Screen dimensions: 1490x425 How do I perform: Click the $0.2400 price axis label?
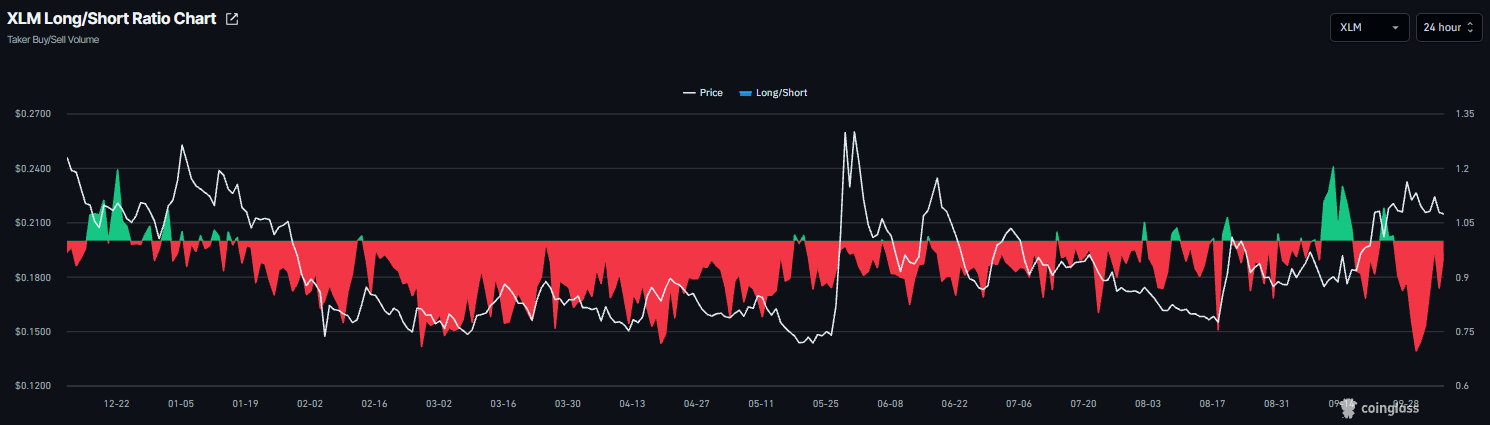click(32, 168)
